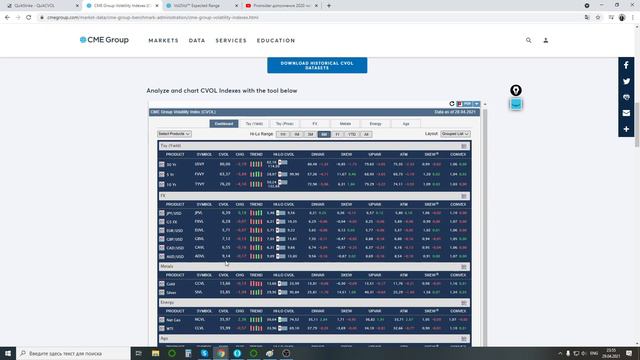
Task: Open the Layout Grouped List dropdown
Action: coord(455,134)
